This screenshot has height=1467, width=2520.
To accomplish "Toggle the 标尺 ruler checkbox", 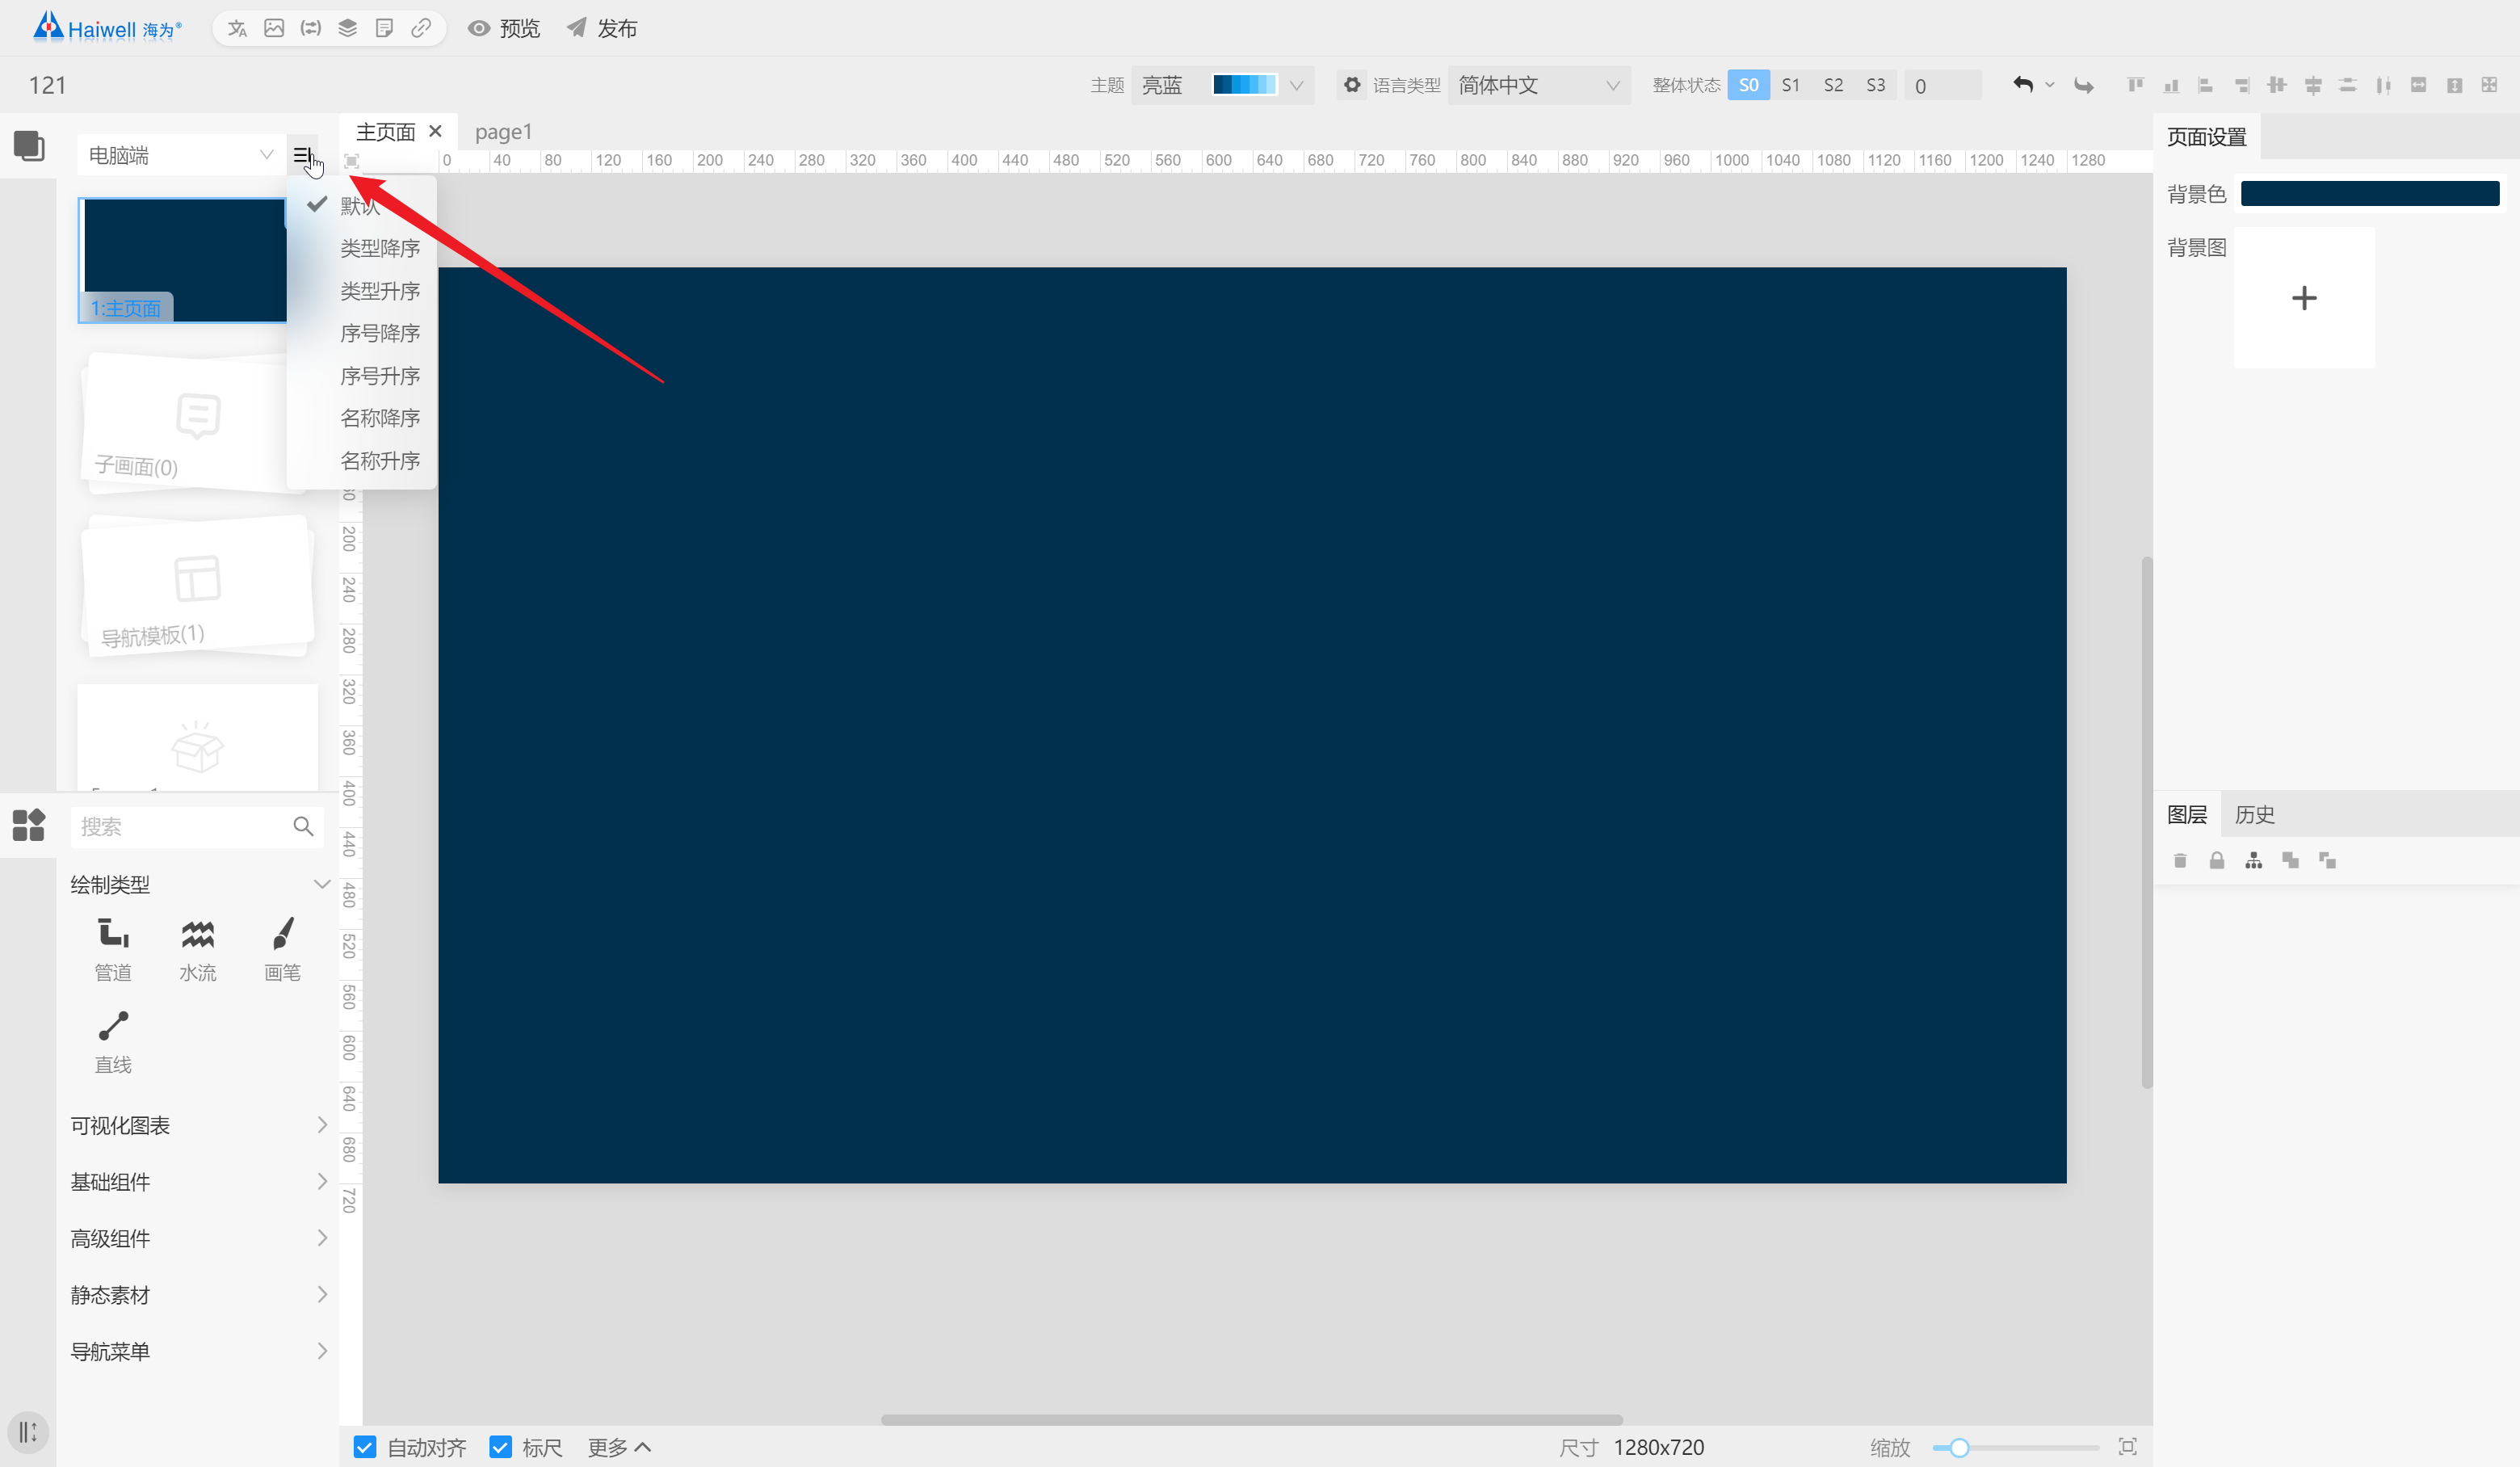I will [501, 1447].
